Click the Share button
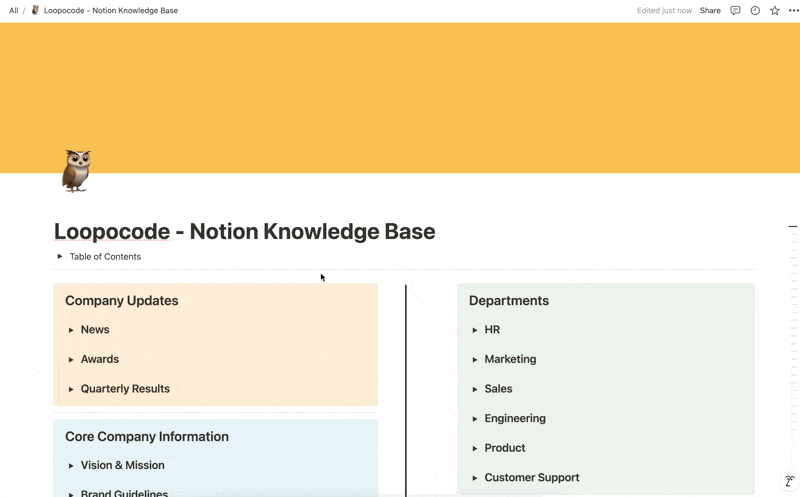Screen dimensions: 800x497 (x=710, y=10)
